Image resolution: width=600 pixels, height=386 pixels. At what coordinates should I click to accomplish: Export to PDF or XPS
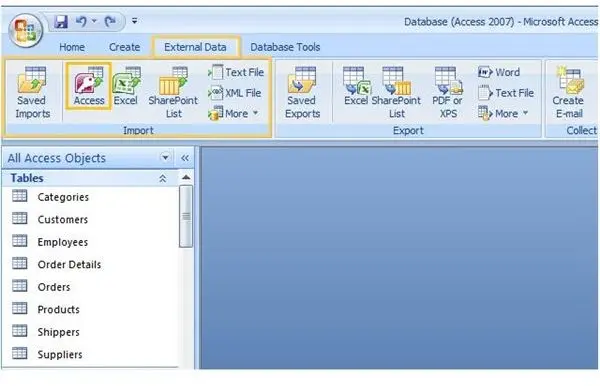[448, 93]
